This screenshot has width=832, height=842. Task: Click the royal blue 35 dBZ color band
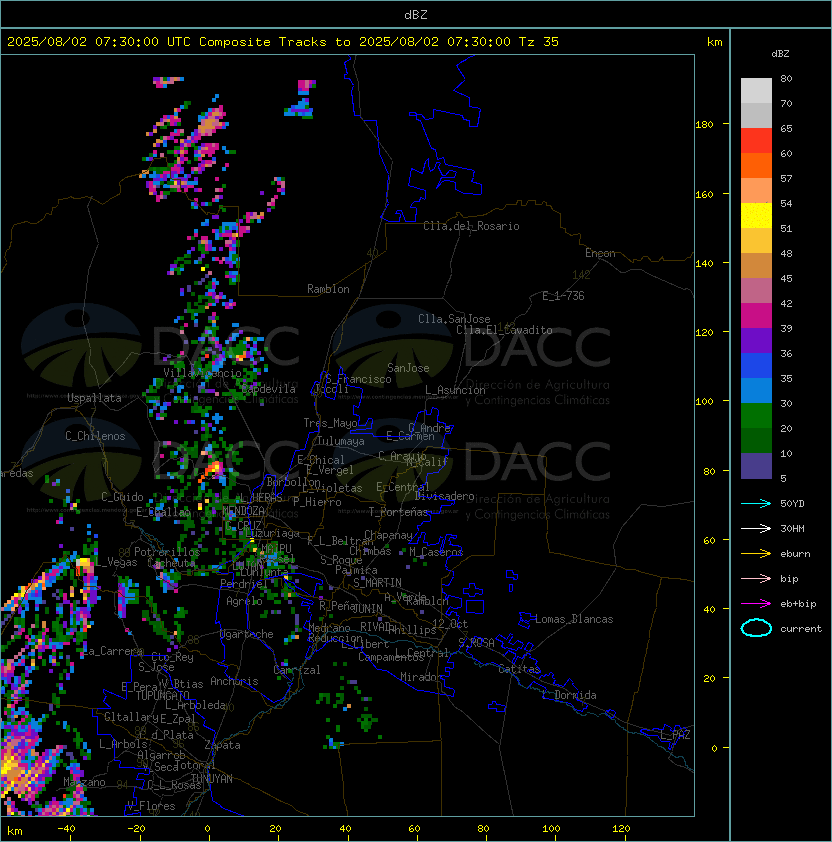[x=756, y=366]
